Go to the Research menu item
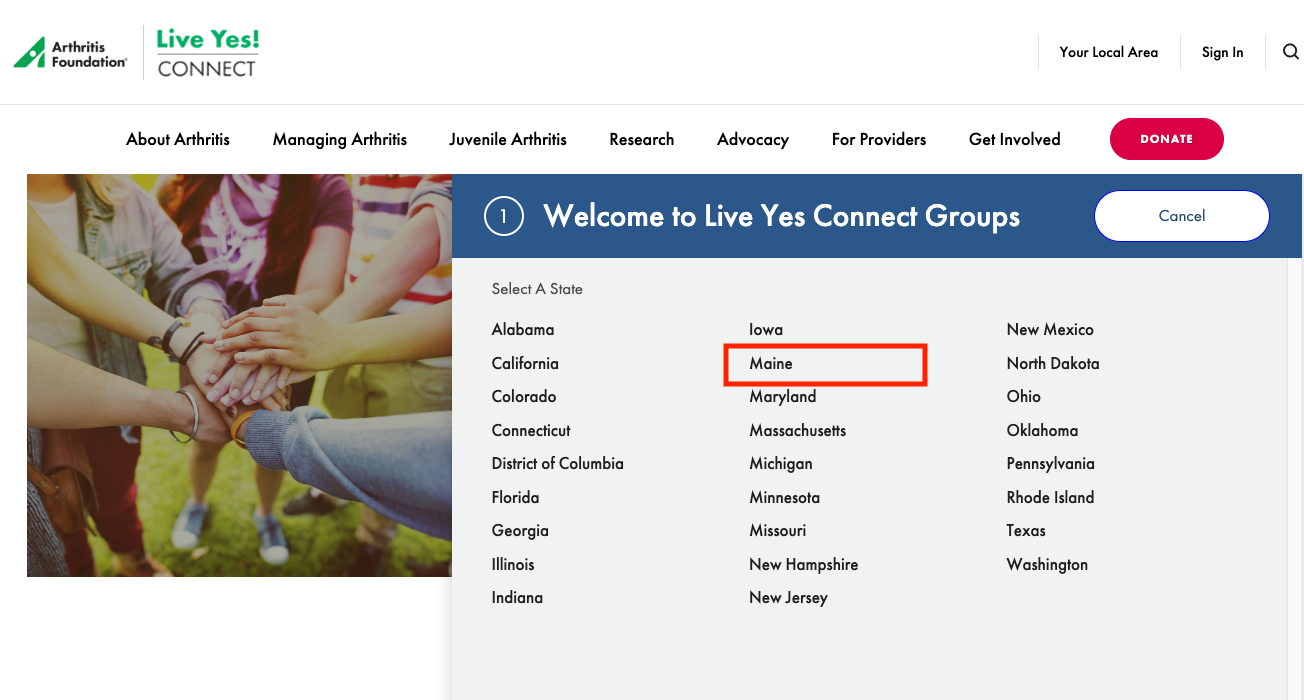This screenshot has height=700, width=1304. (642, 139)
